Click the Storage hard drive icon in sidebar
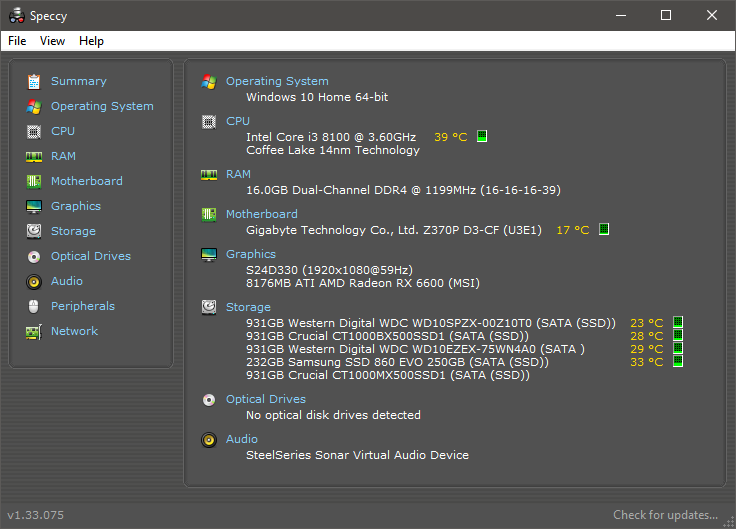This screenshot has width=736, height=529. tap(34, 231)
